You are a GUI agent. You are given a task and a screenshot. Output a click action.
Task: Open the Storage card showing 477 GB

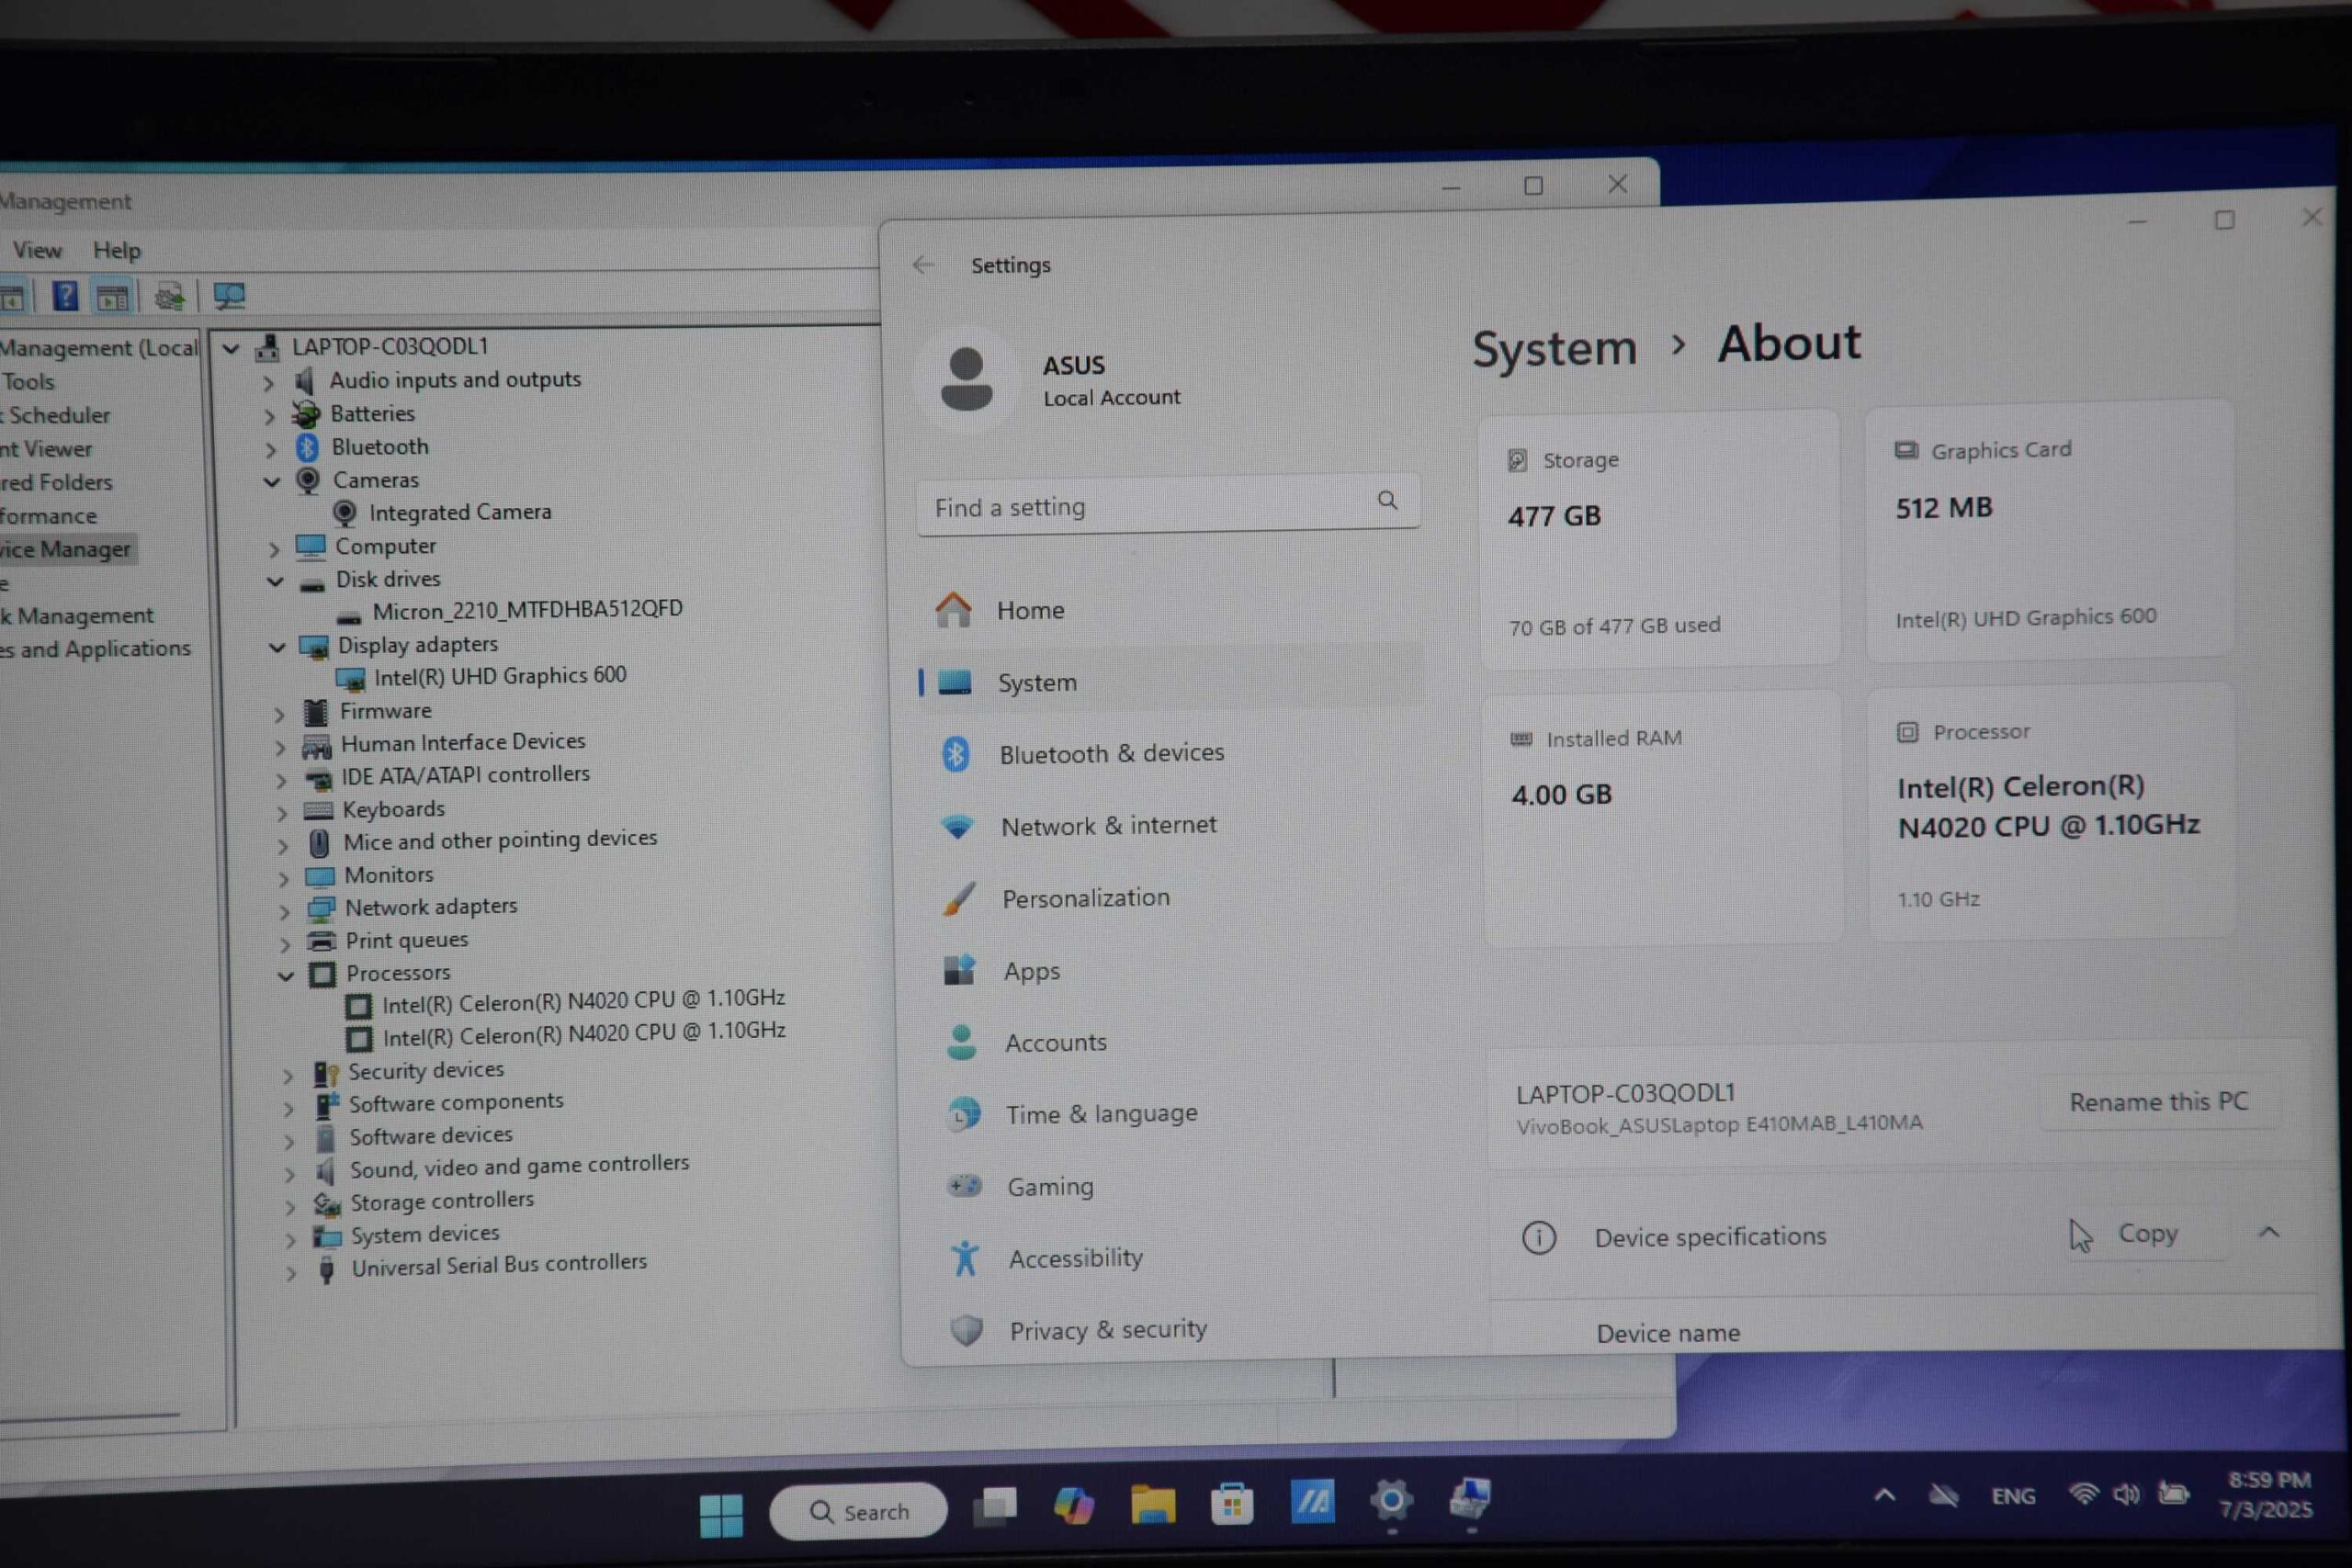click(x=1659, y=538)
